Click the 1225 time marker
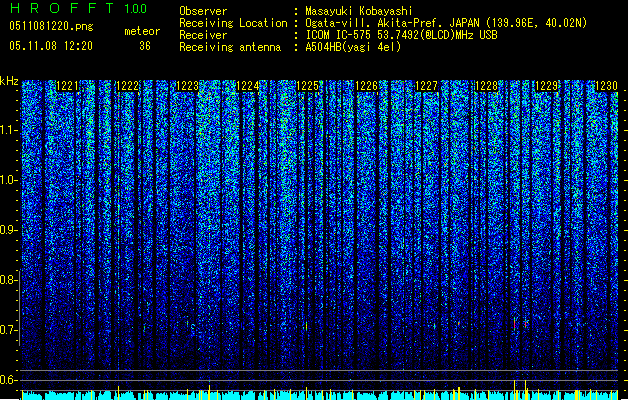This screenshot has height=400, width=629. tap(307, 86)
